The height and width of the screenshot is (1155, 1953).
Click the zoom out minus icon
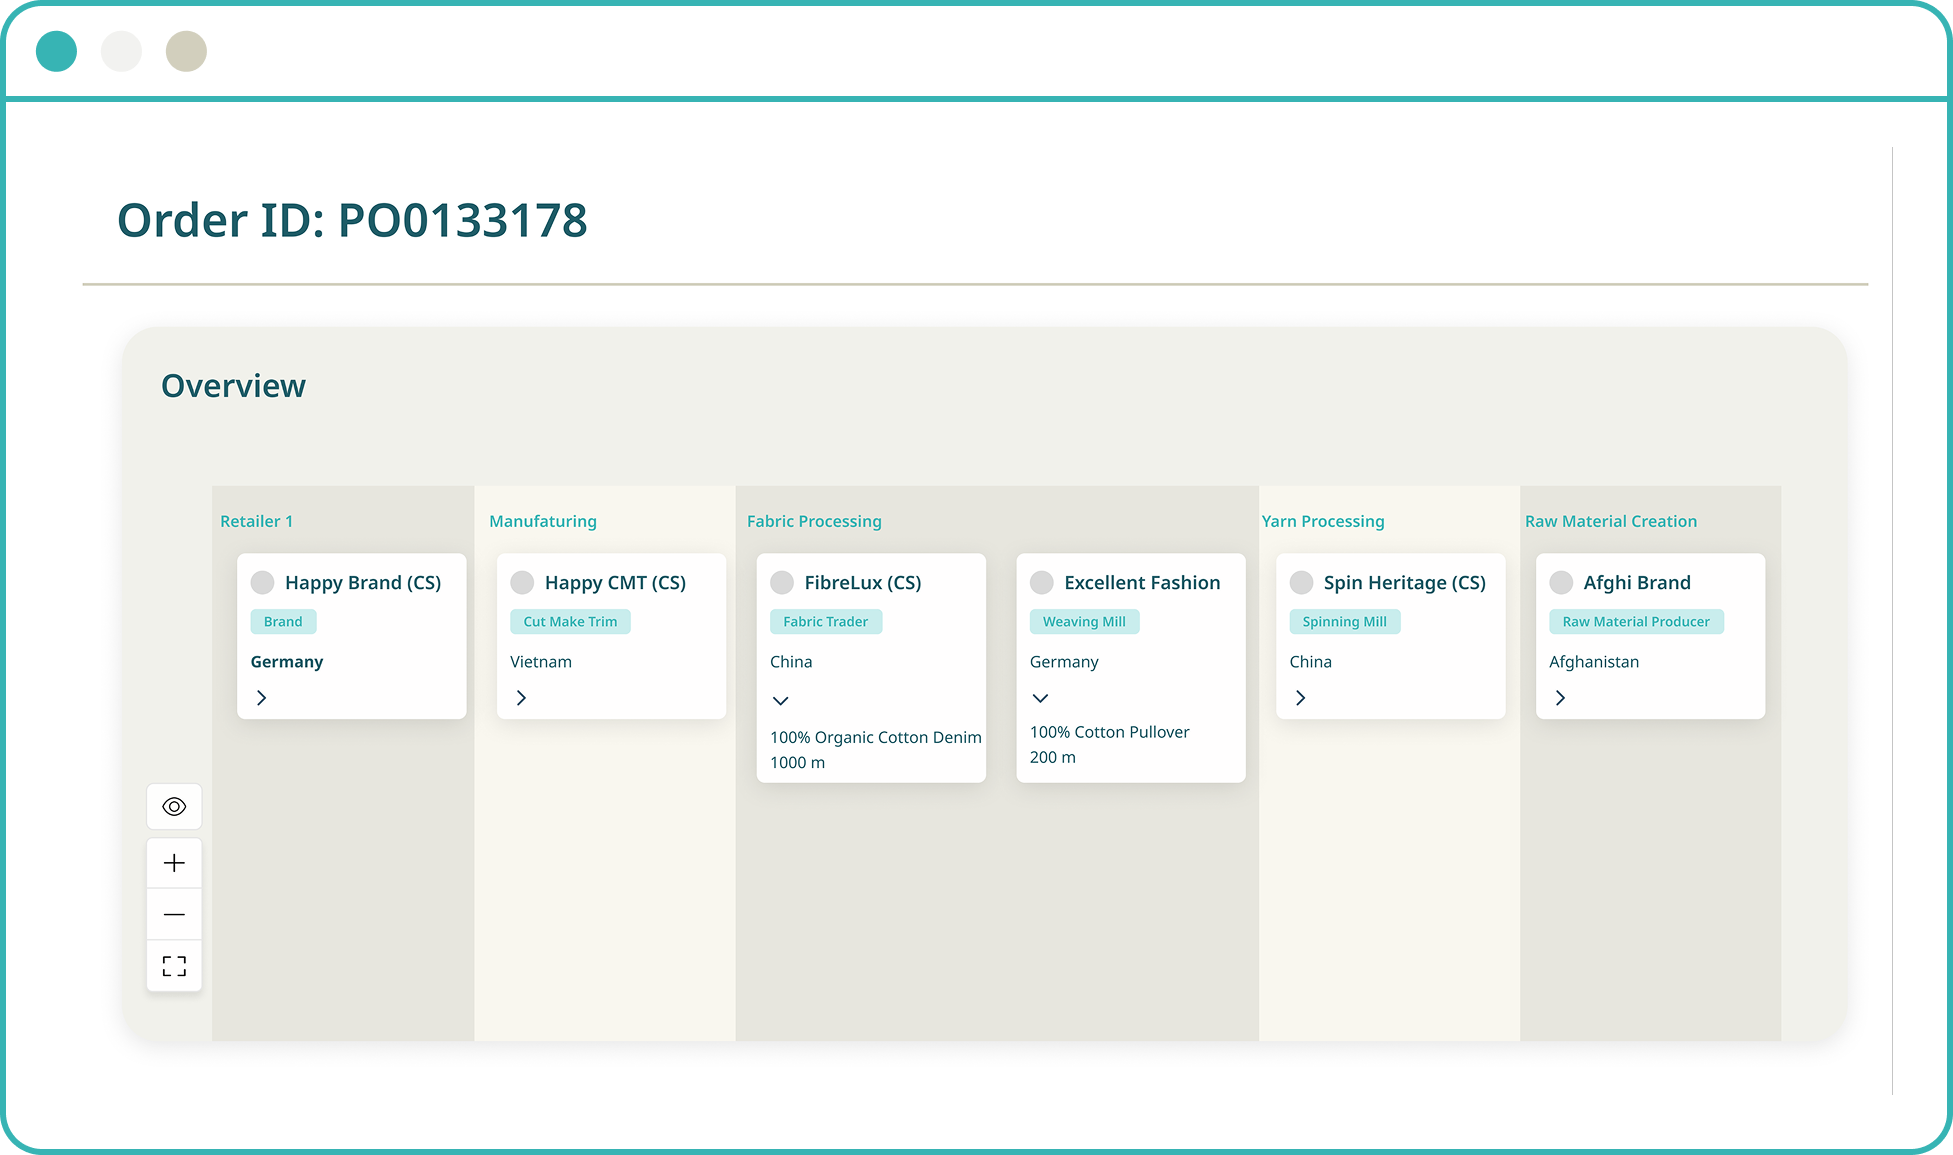point(174,915)
